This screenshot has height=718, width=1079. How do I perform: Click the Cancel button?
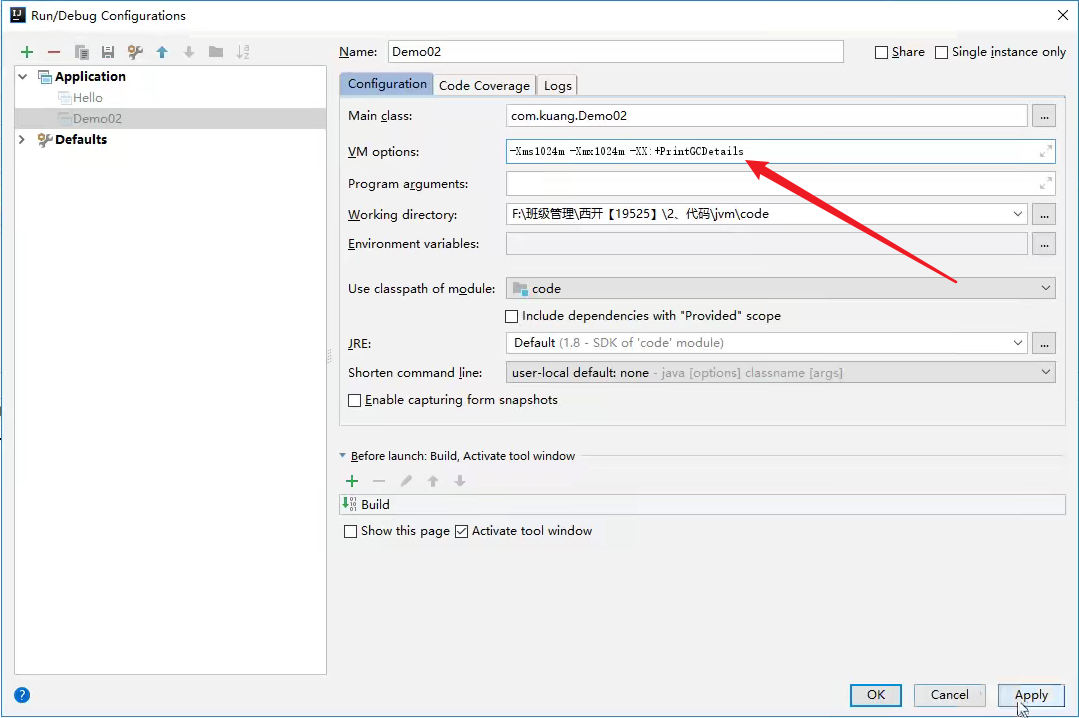point(949,695)
